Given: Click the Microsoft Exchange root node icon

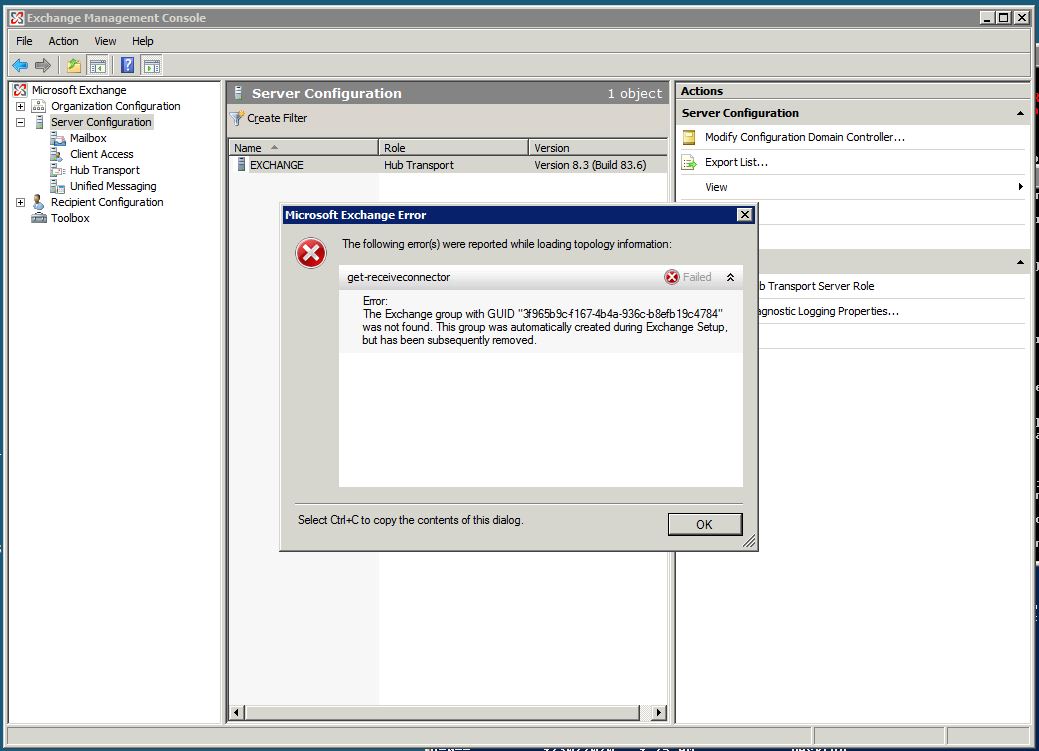Looking at the screenshot, I should click(x=21, y=89).
